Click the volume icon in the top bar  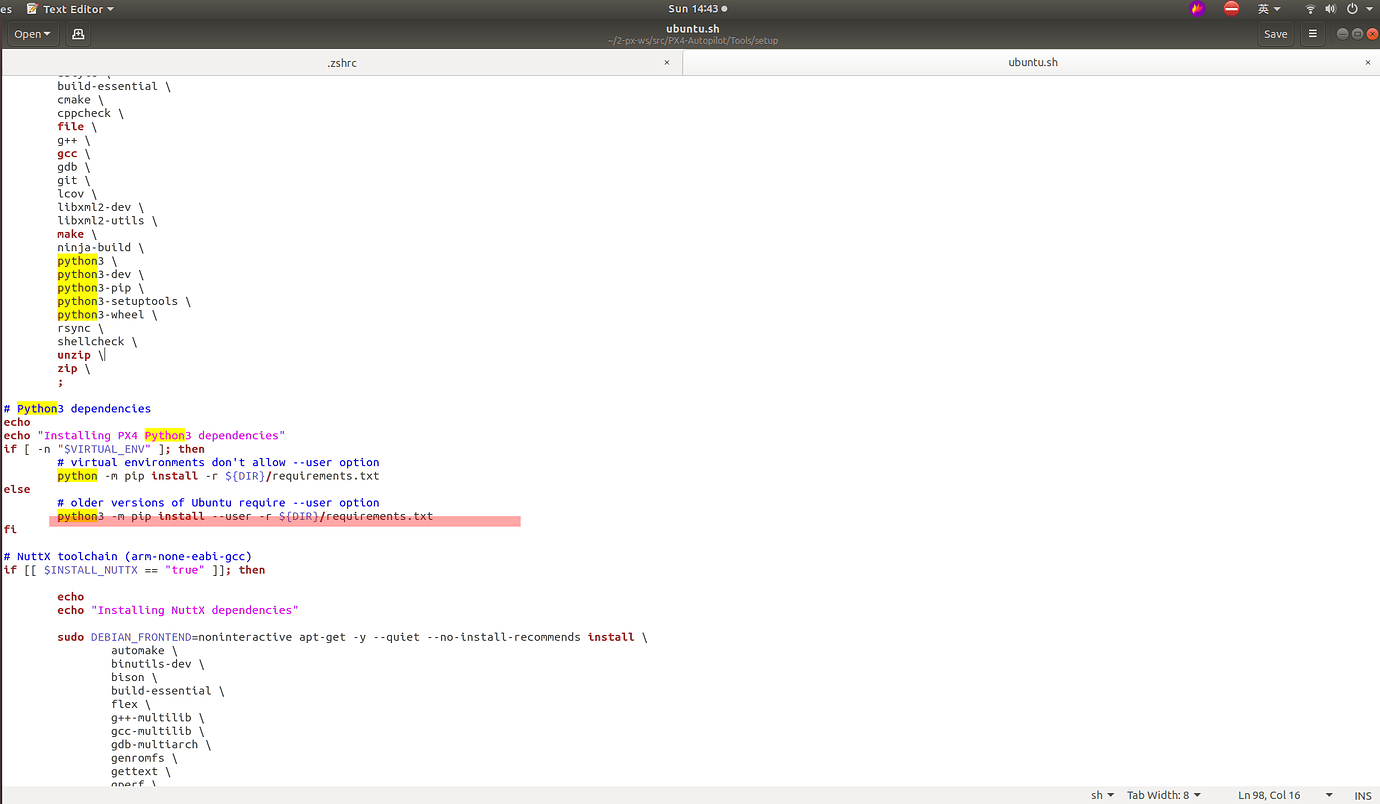(1330, 8)
